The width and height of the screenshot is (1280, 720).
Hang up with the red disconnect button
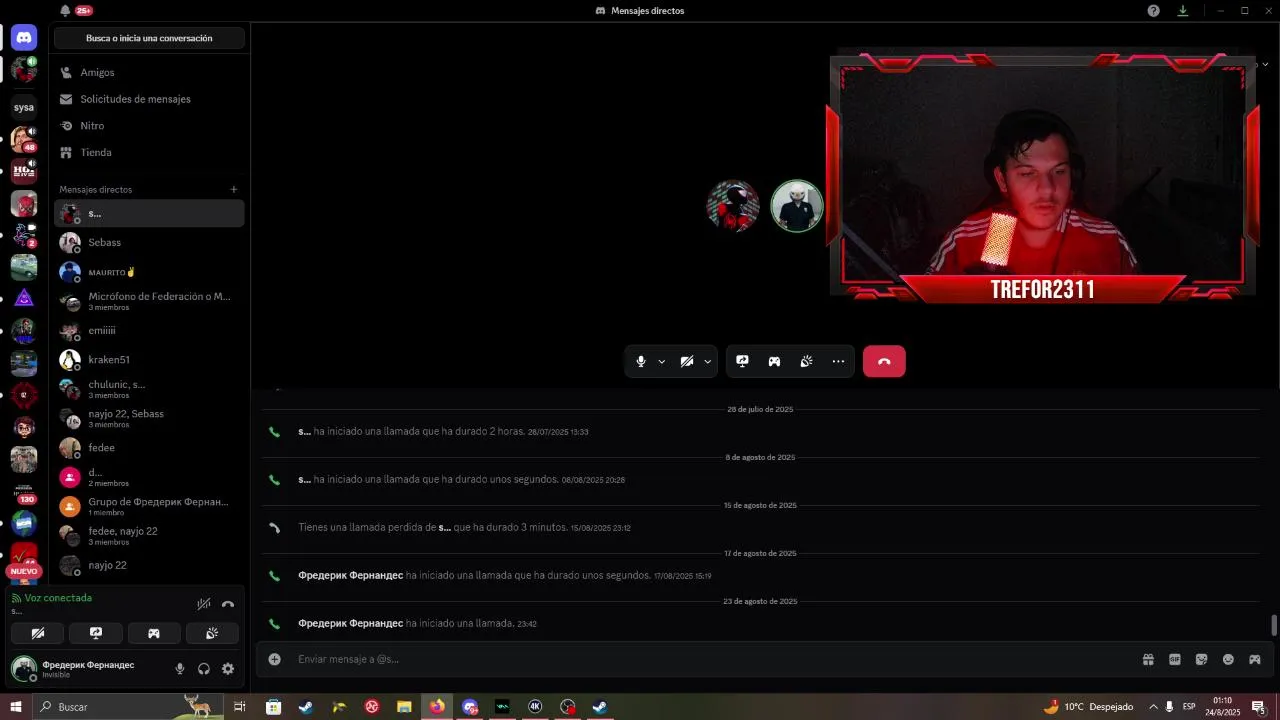[x=884, y=361]
